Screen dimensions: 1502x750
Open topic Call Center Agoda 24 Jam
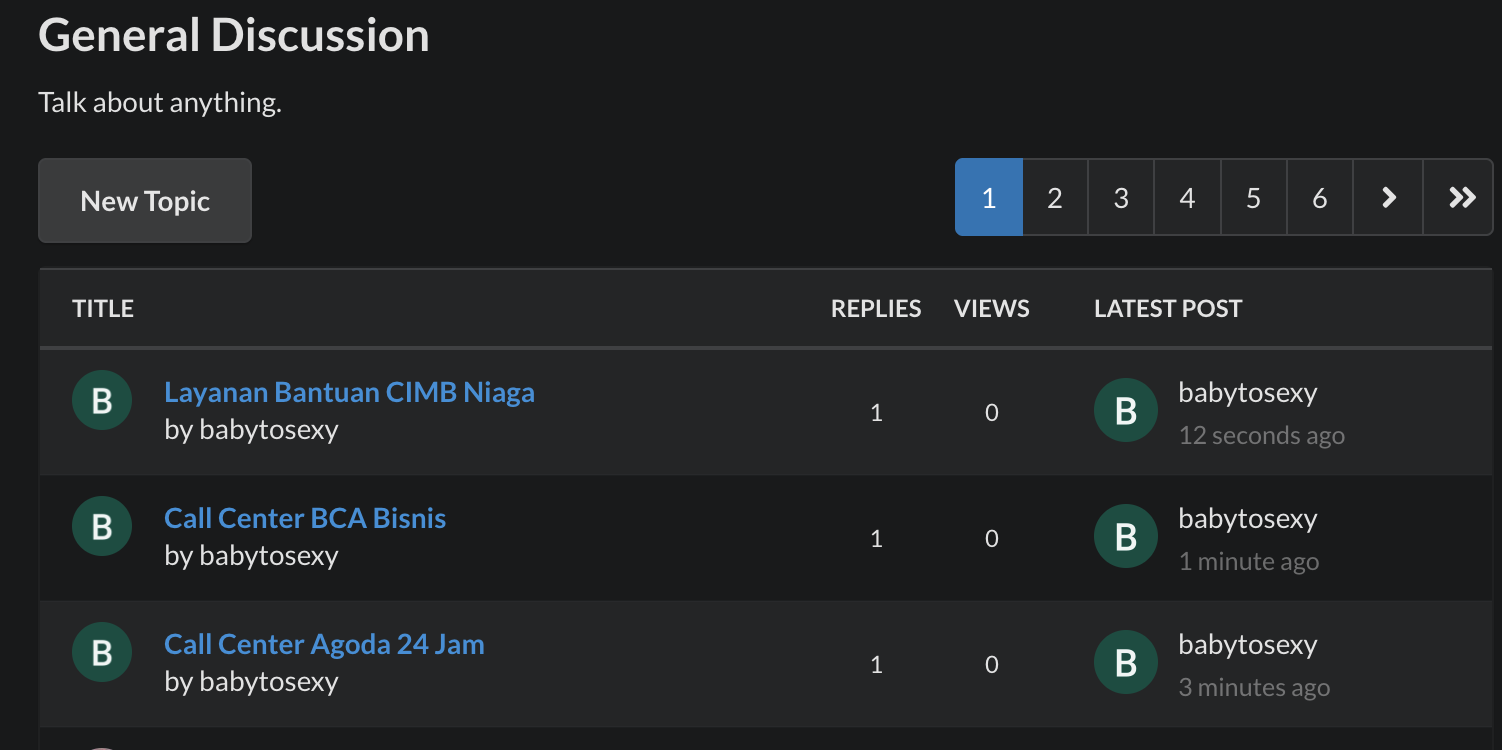[x=324, y=644]
